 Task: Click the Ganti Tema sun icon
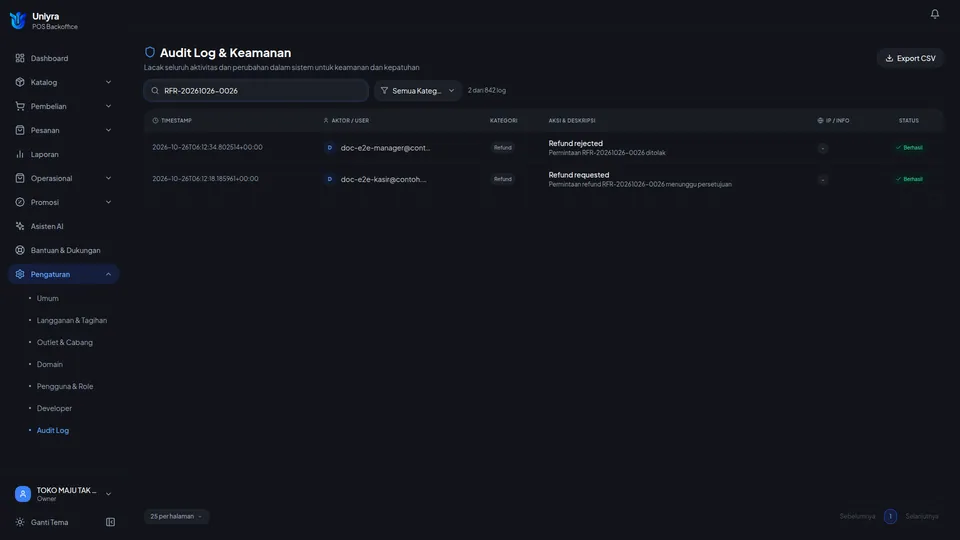pyautogui.click(x=20, y=522)
